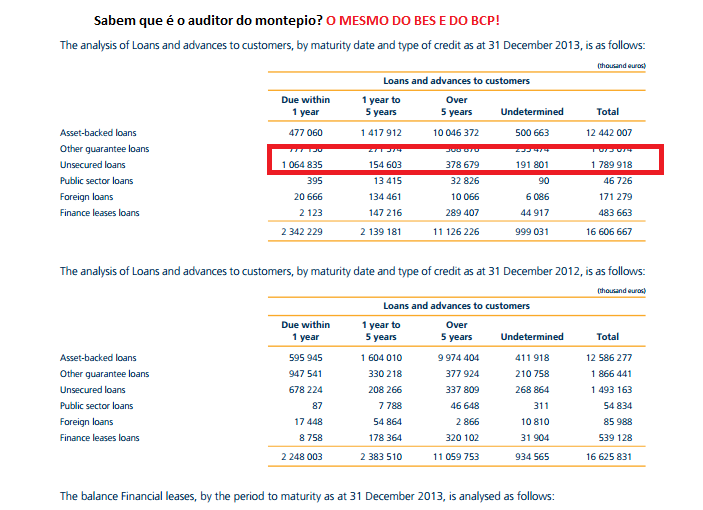The height and width of the screenshot is (510, 703).
Task: Click total '1 493 163'
Action: 612,390
